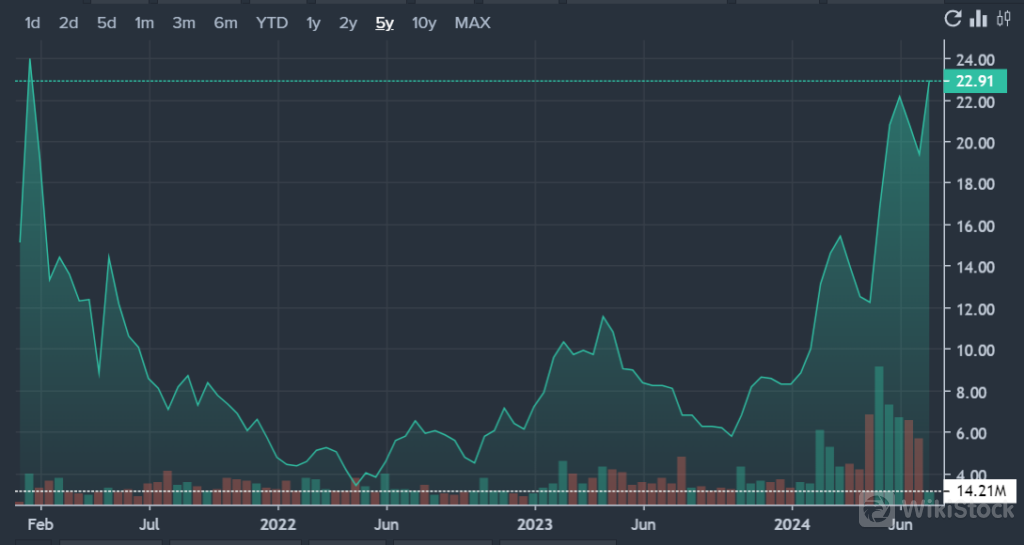Image resolution: width=1024 pixels, height=545 pixels.
Task: Click the 2022 marker on time axis
Action: (x=278, y=523)
